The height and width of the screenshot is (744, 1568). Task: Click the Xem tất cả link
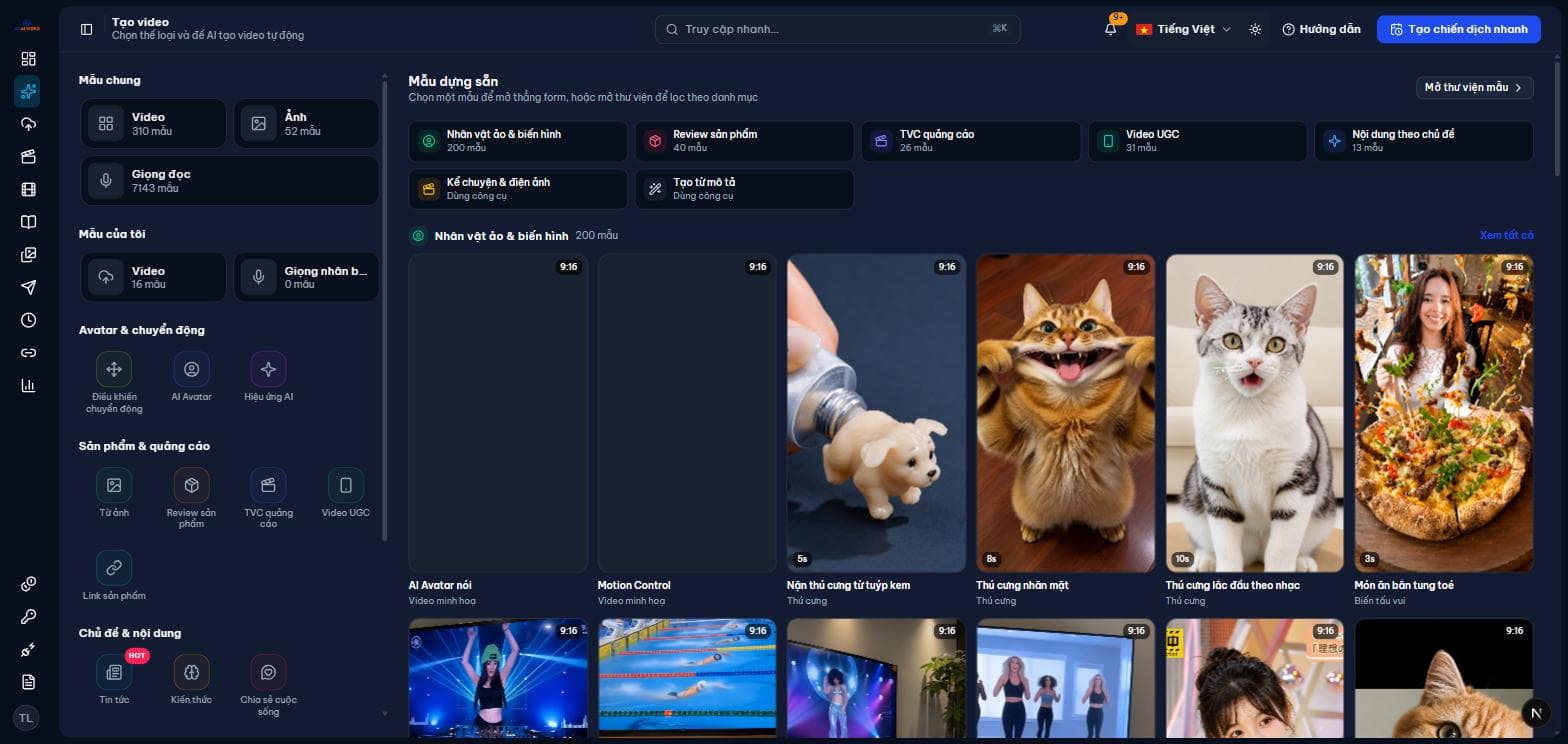(1506, 235)
